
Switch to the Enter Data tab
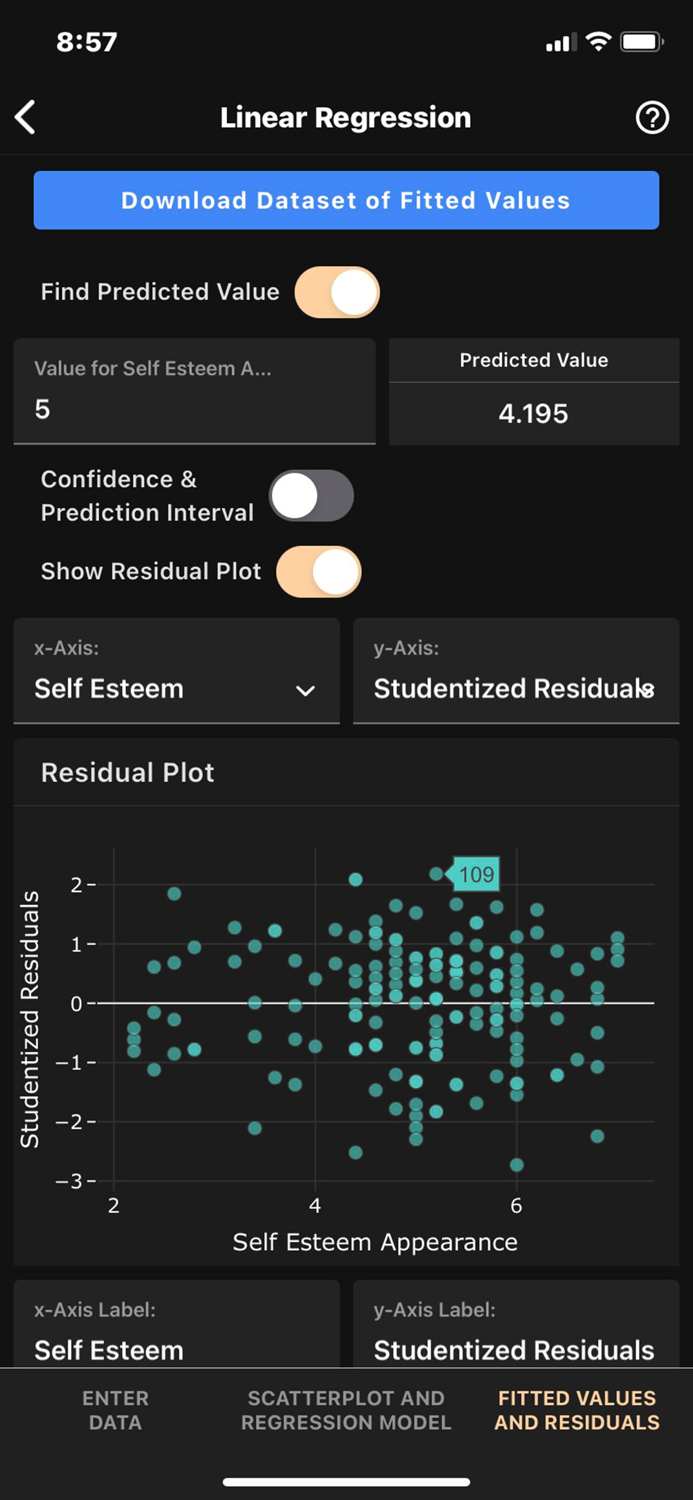[x=115, y=1409]
